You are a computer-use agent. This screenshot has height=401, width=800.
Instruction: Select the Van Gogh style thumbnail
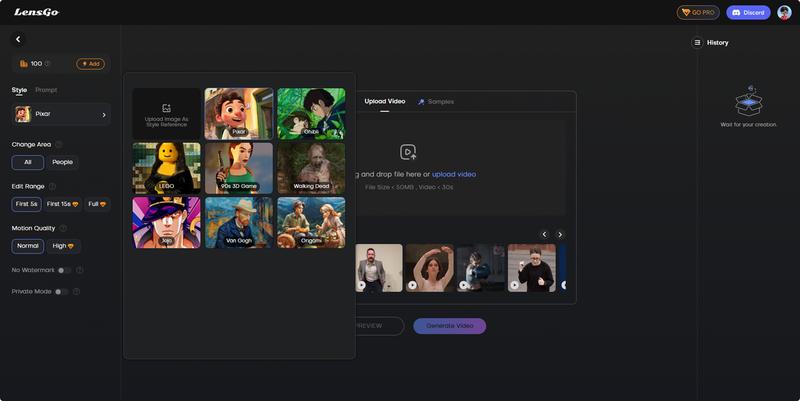[x=239, y=222]
